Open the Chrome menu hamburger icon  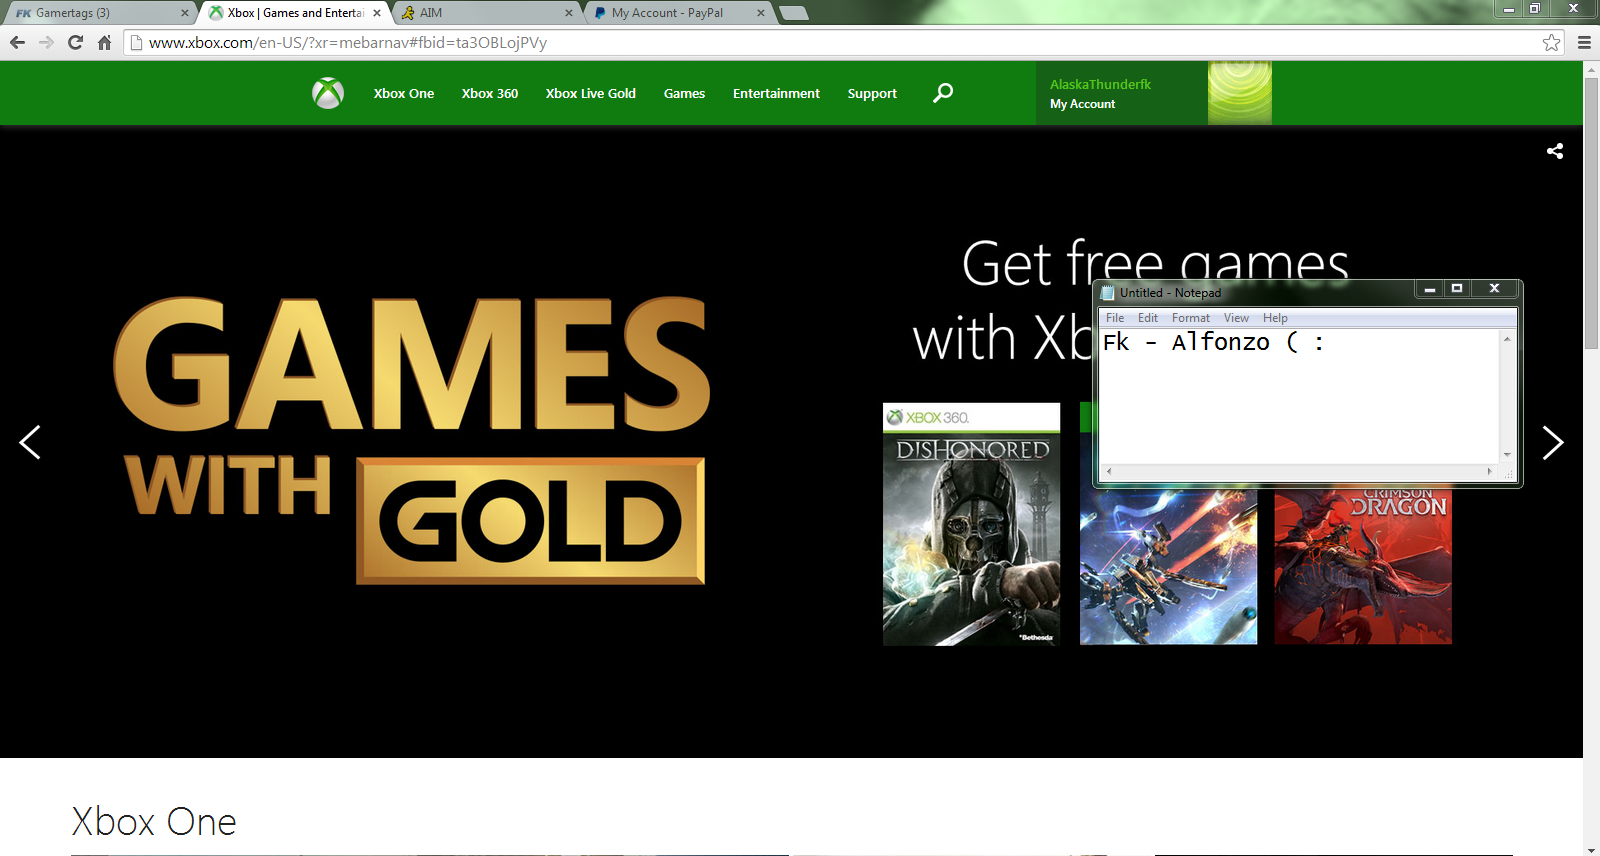click(x=1584, y=42)
